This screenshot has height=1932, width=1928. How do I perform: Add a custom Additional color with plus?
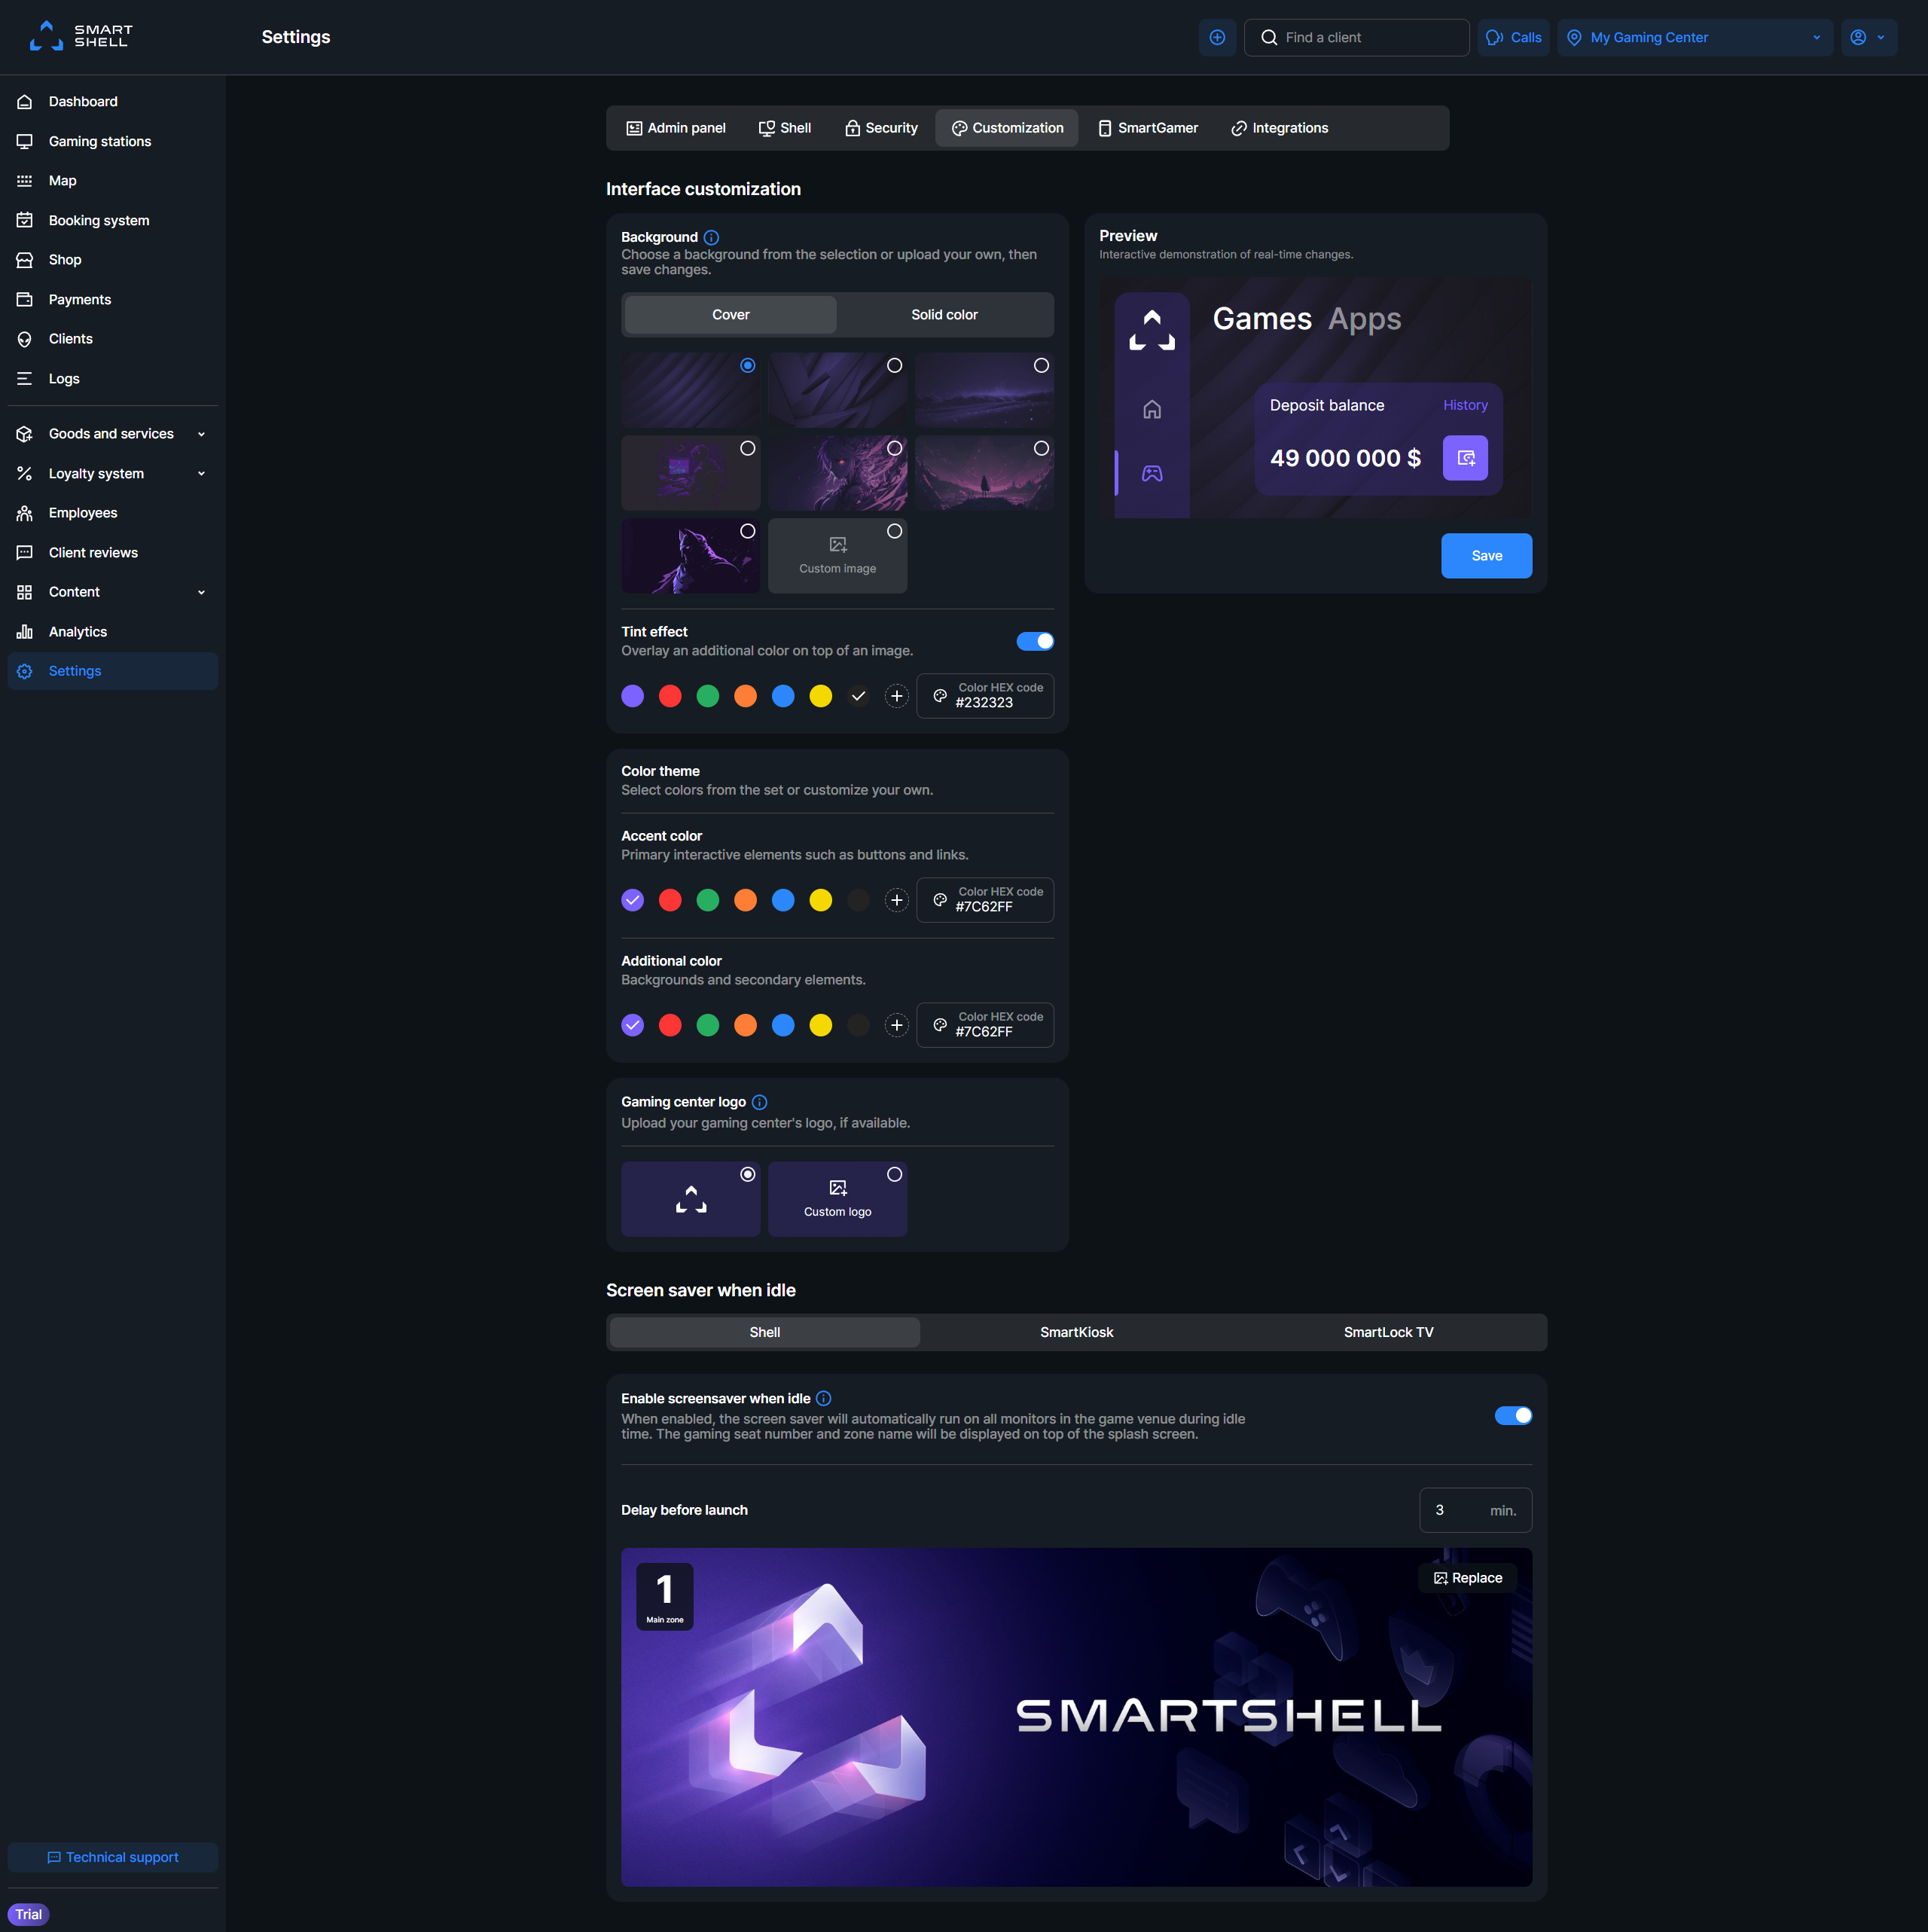pyautogui.click(x=897, y=1025)
